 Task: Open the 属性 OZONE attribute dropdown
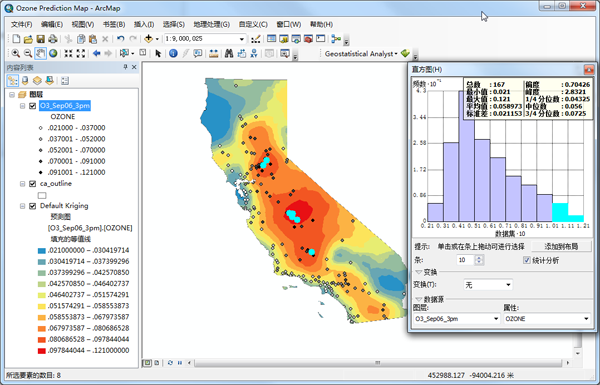tap(547, 318)
